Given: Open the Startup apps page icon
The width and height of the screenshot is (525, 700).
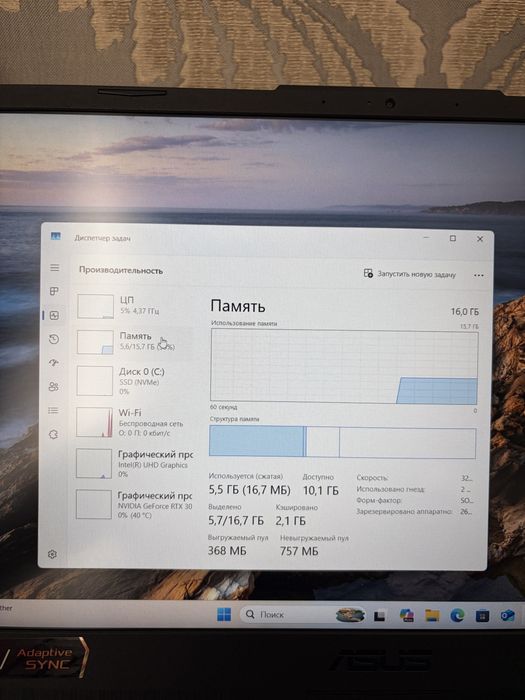Looking at the screenshot, I should (54, 363).
